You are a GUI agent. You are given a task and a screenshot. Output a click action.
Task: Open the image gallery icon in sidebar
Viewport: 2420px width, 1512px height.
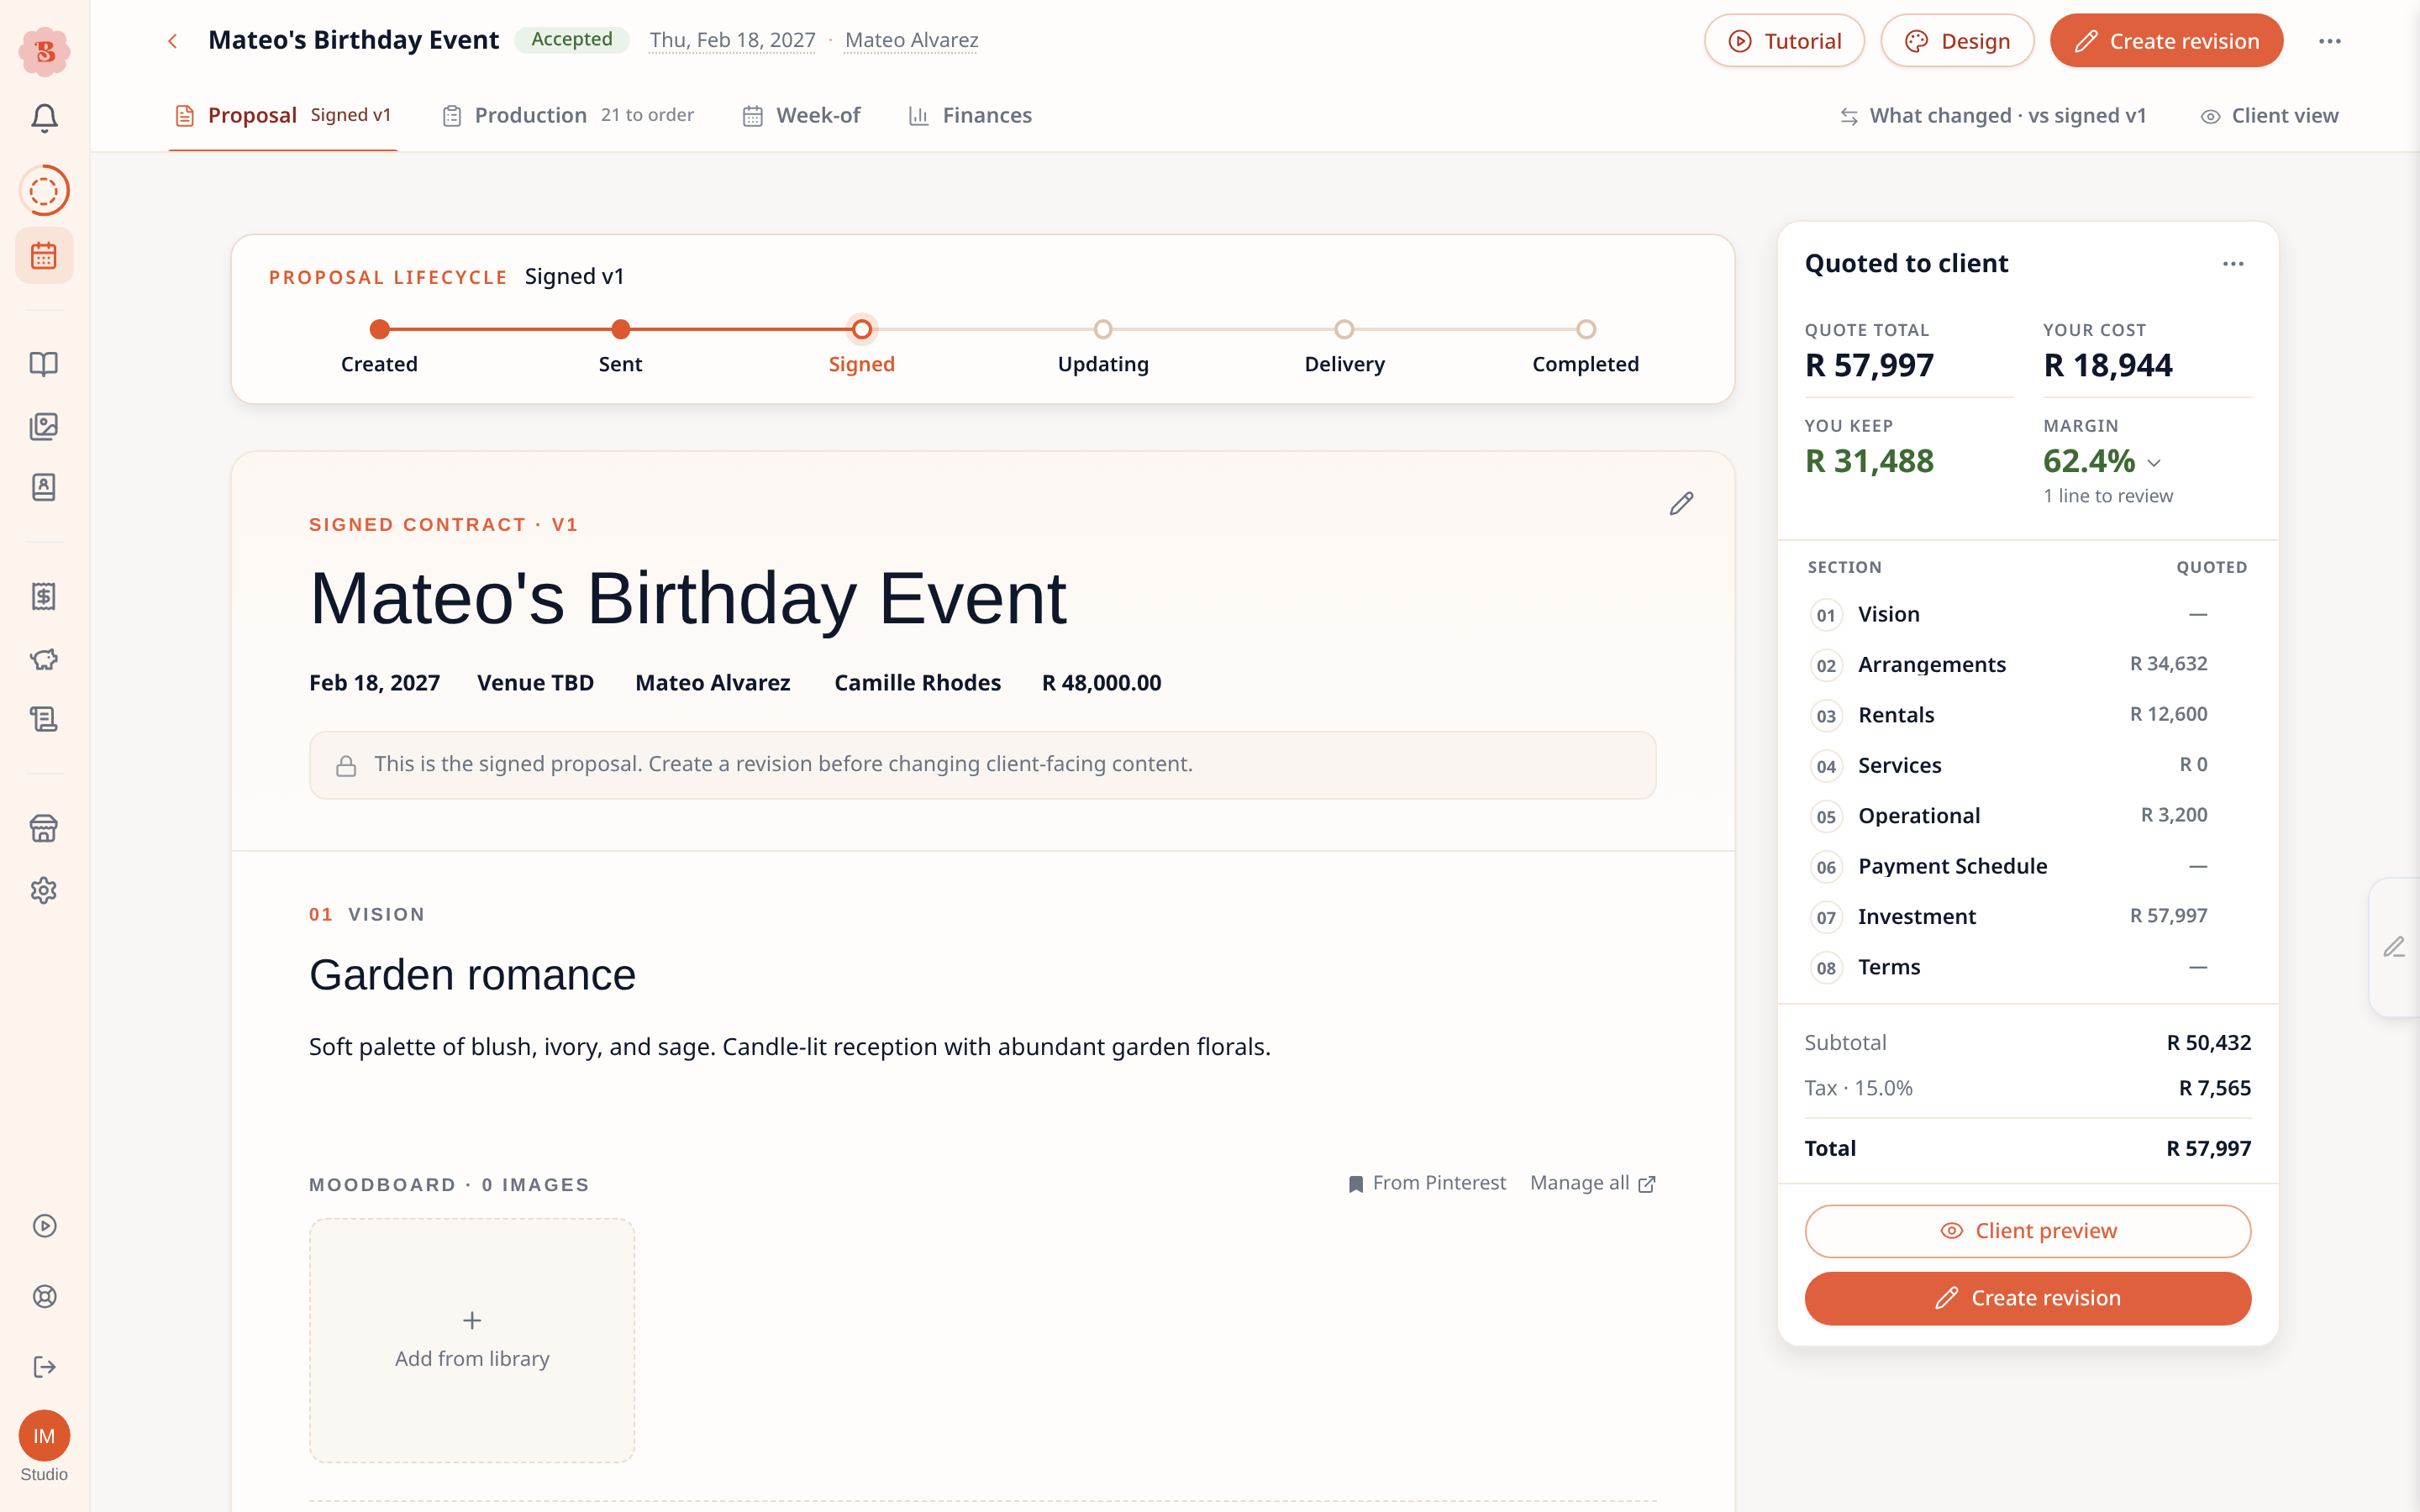pyautogui.click(x=44, y=426)
